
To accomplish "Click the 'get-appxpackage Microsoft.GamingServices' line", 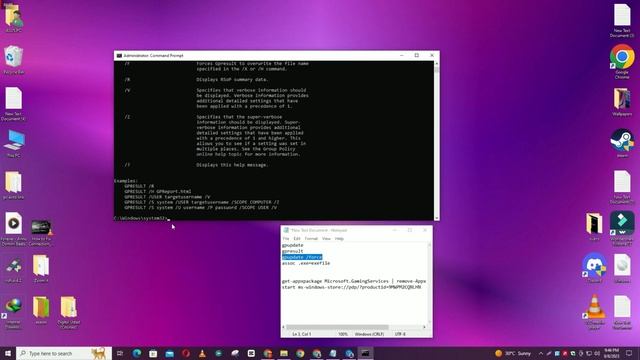I will [354, 281].
